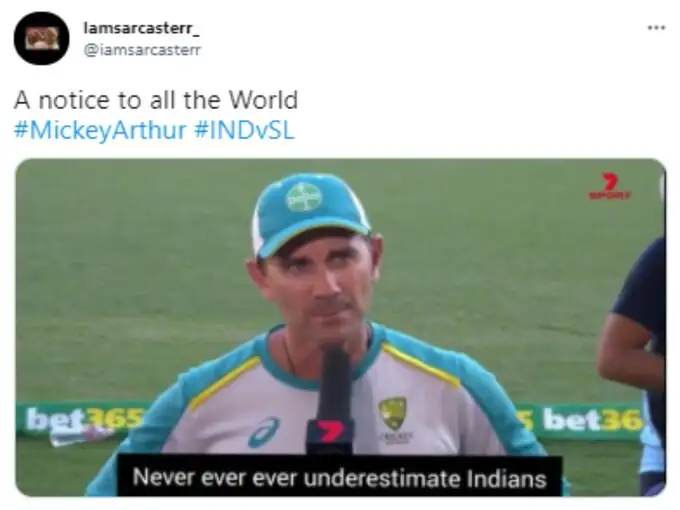Open the embedded coach interview image

(x=340, y=327)
